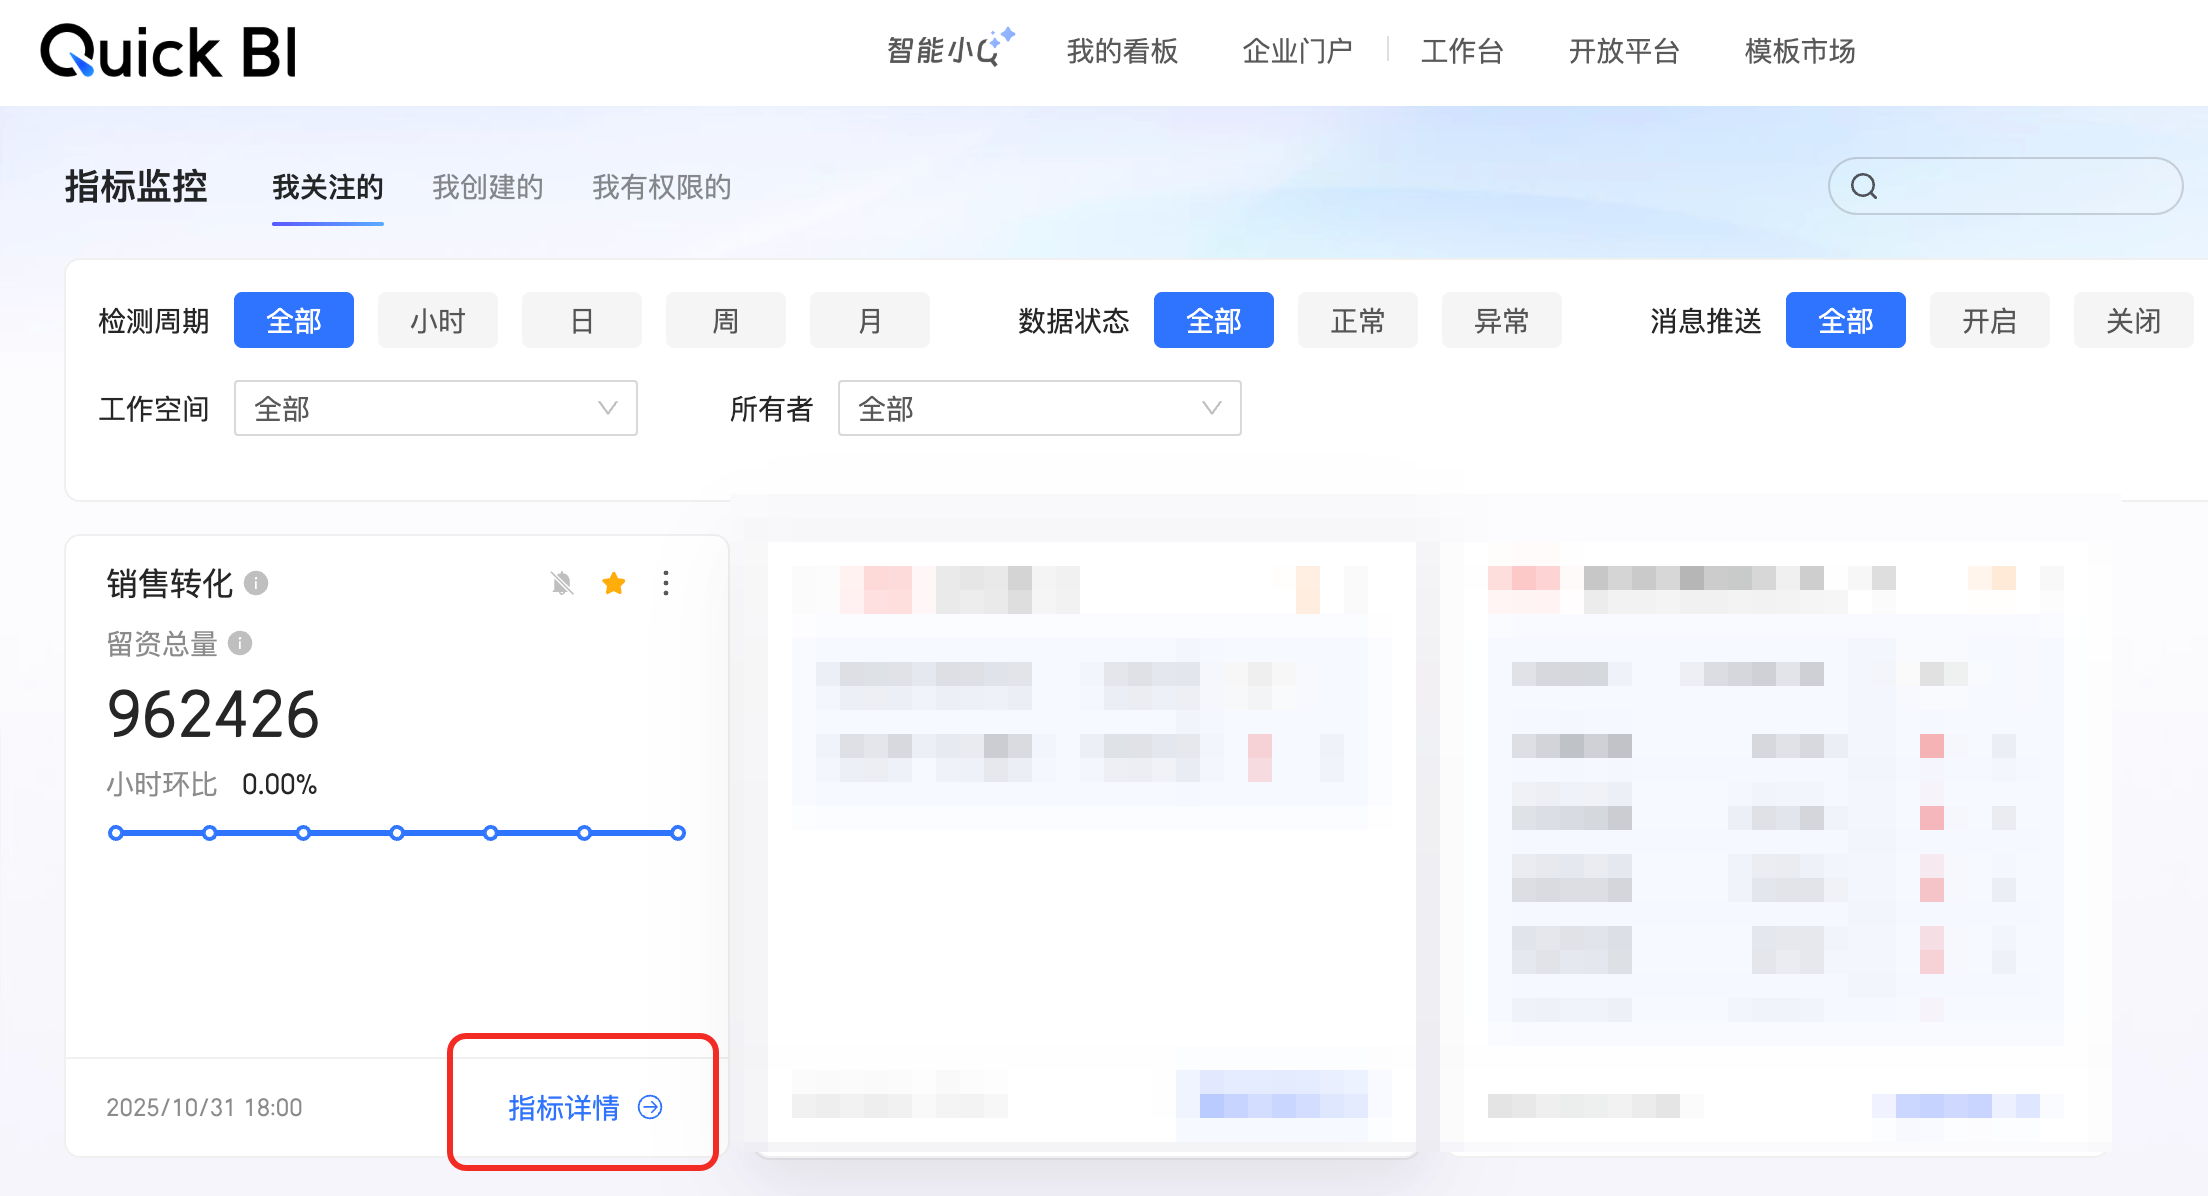2208x1196 pixels.
Task: Select 月 detection period filter
Action: tap(869, 321)
